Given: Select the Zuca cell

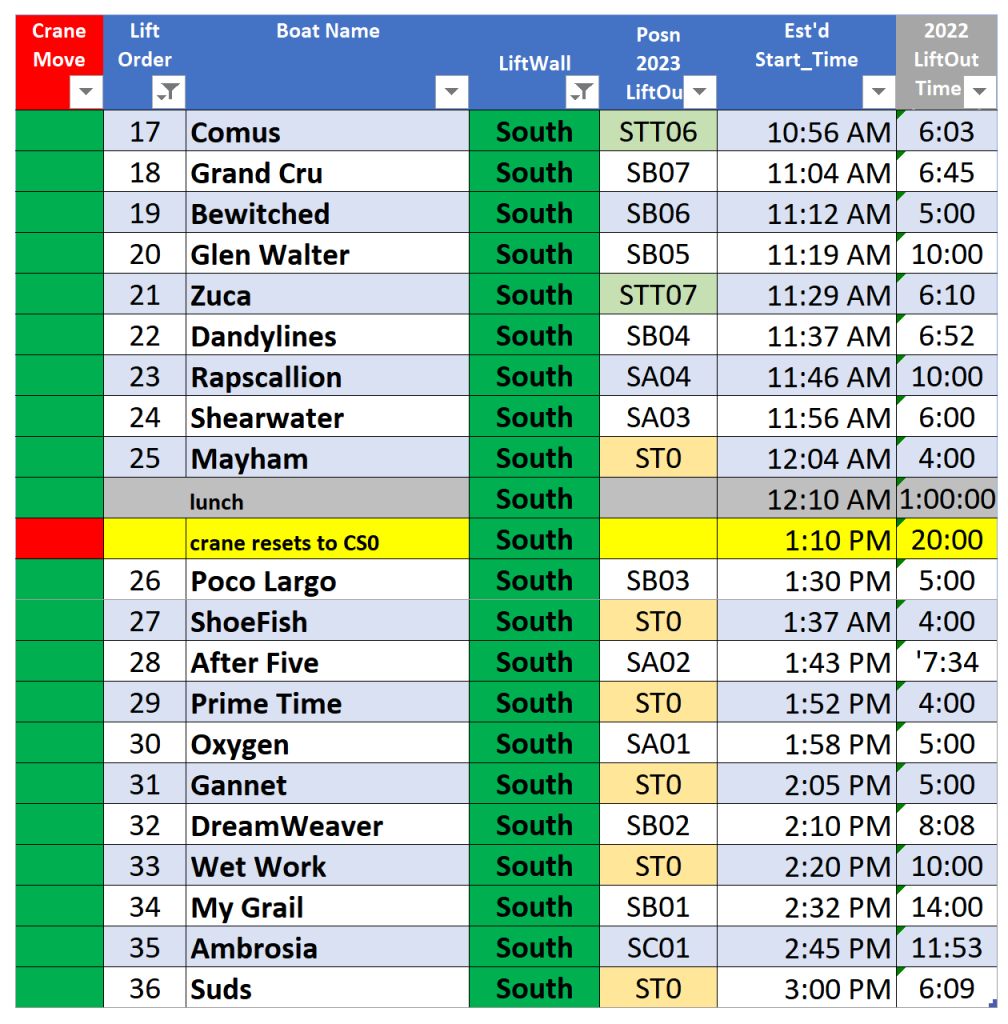Looking at the screenshot, I should pyautogui.click(x=327, y=295).
